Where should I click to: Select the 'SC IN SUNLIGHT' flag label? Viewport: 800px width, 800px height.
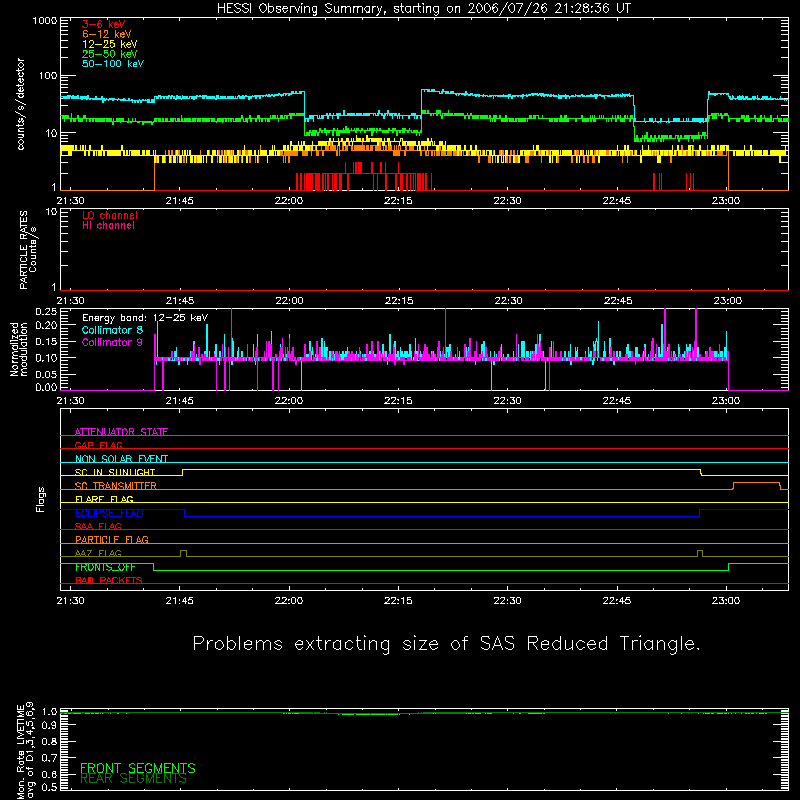[115, 472]
